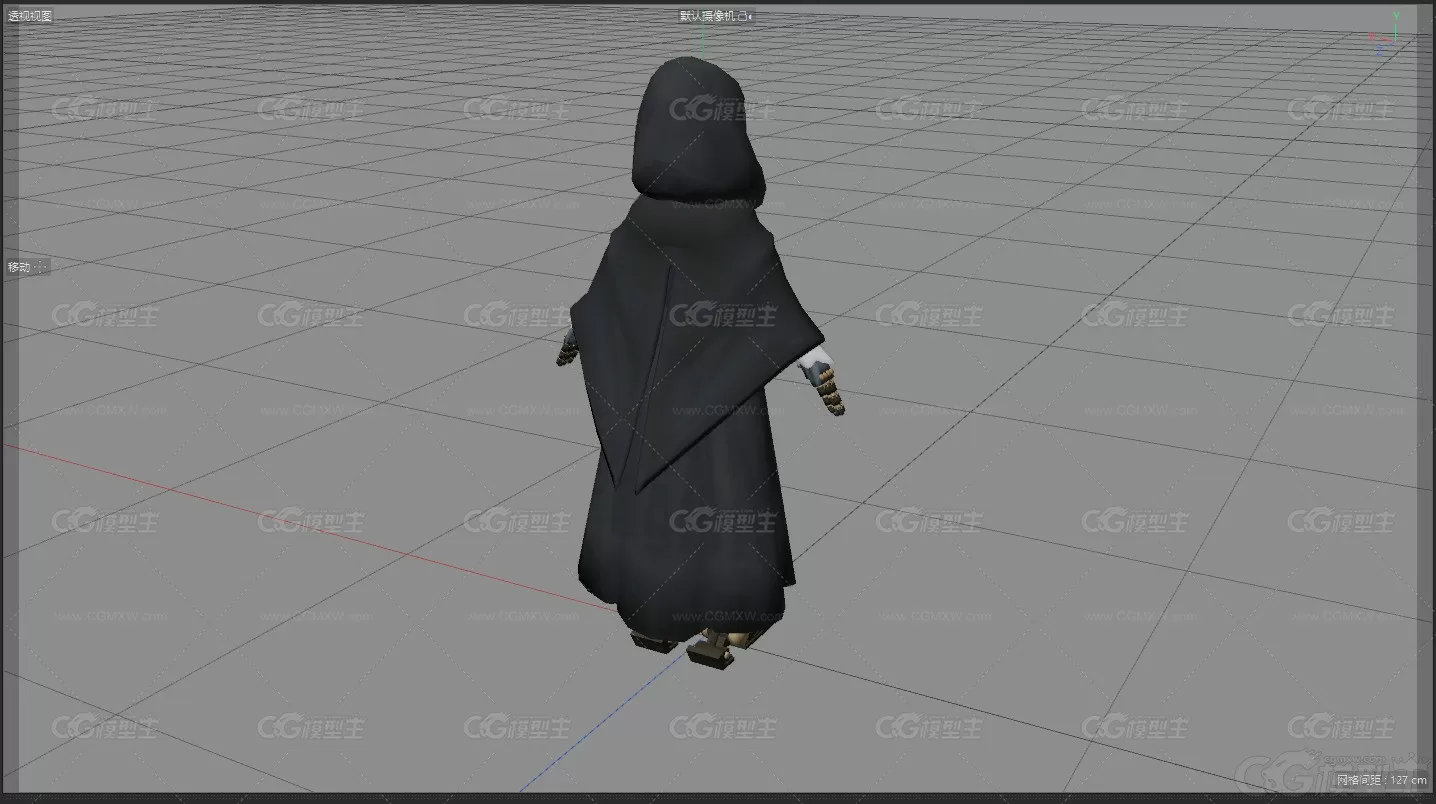1436x804 pixels.
Task: Click the 移动 move tool indicator
Action: 20,267
